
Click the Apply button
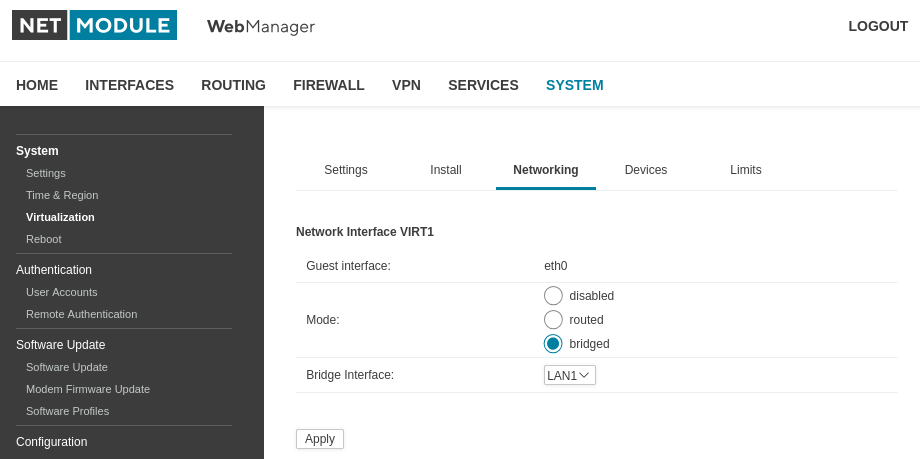coord(320,439)
